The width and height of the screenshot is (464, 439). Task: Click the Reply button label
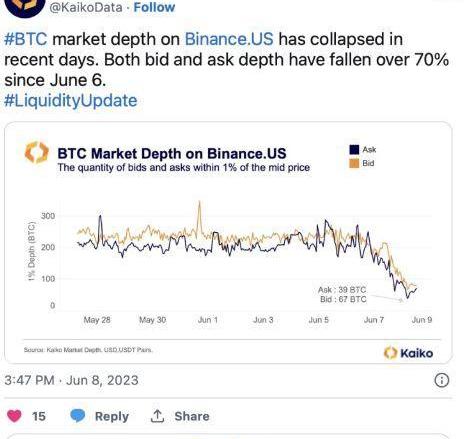click(x=112, y=416)
